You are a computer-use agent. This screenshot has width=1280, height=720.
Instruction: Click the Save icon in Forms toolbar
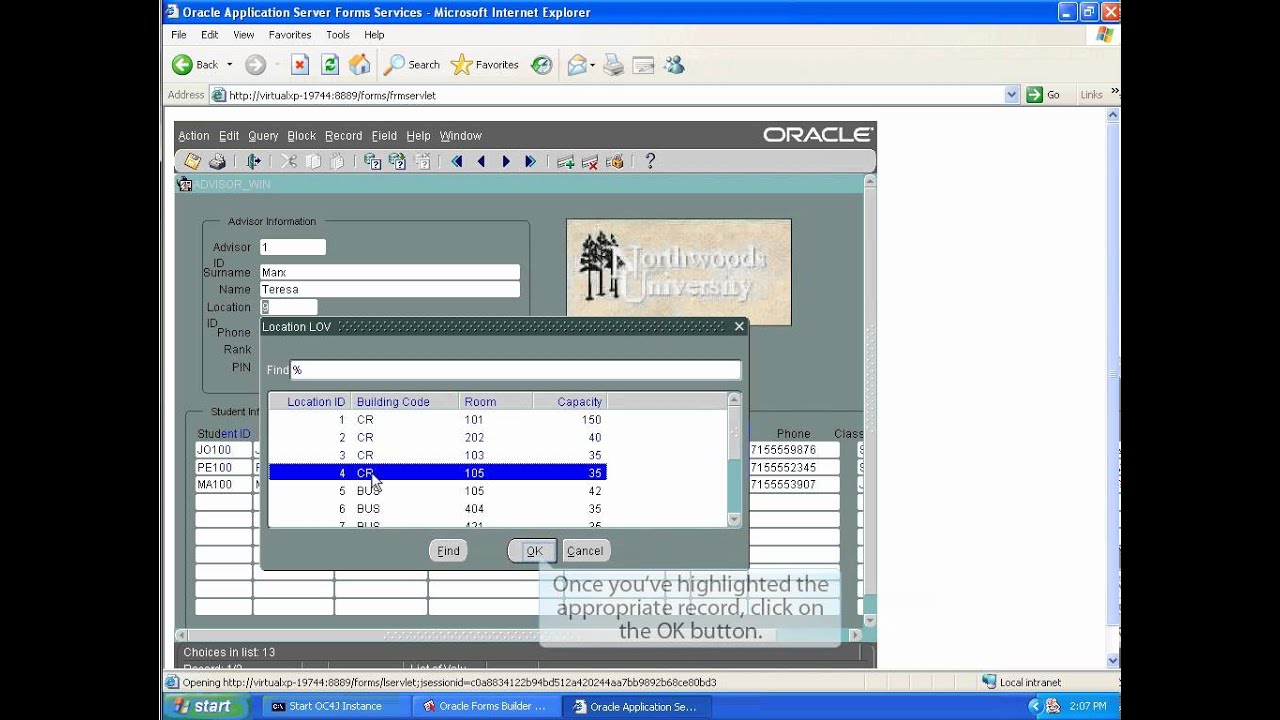coord(192,161)
